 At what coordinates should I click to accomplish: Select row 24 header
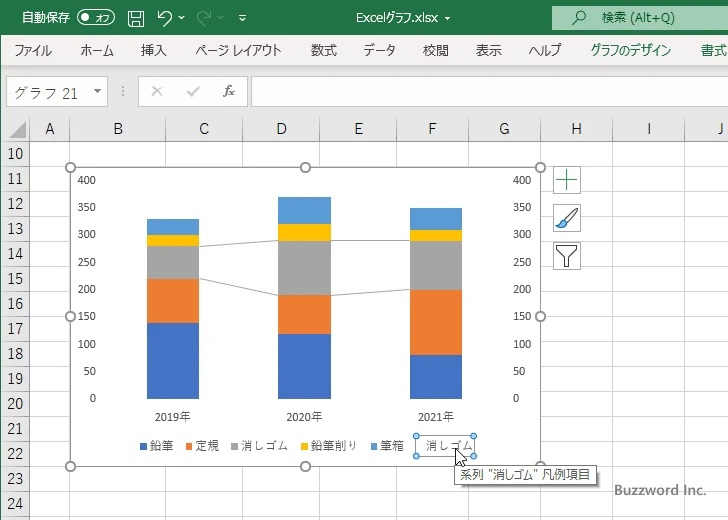click(15, 503)
